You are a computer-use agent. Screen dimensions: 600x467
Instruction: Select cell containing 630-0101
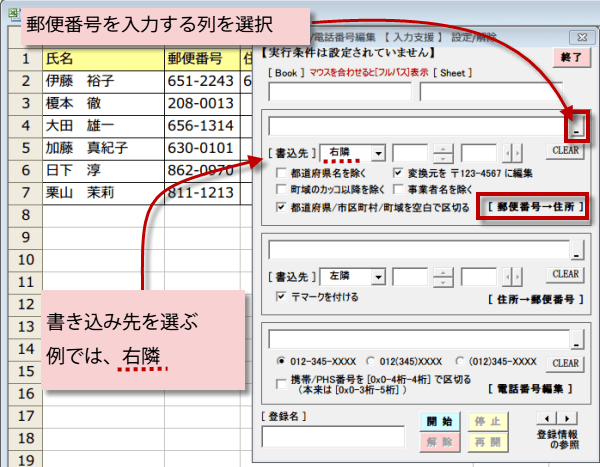pyautogui.click(x=202, y=149)
